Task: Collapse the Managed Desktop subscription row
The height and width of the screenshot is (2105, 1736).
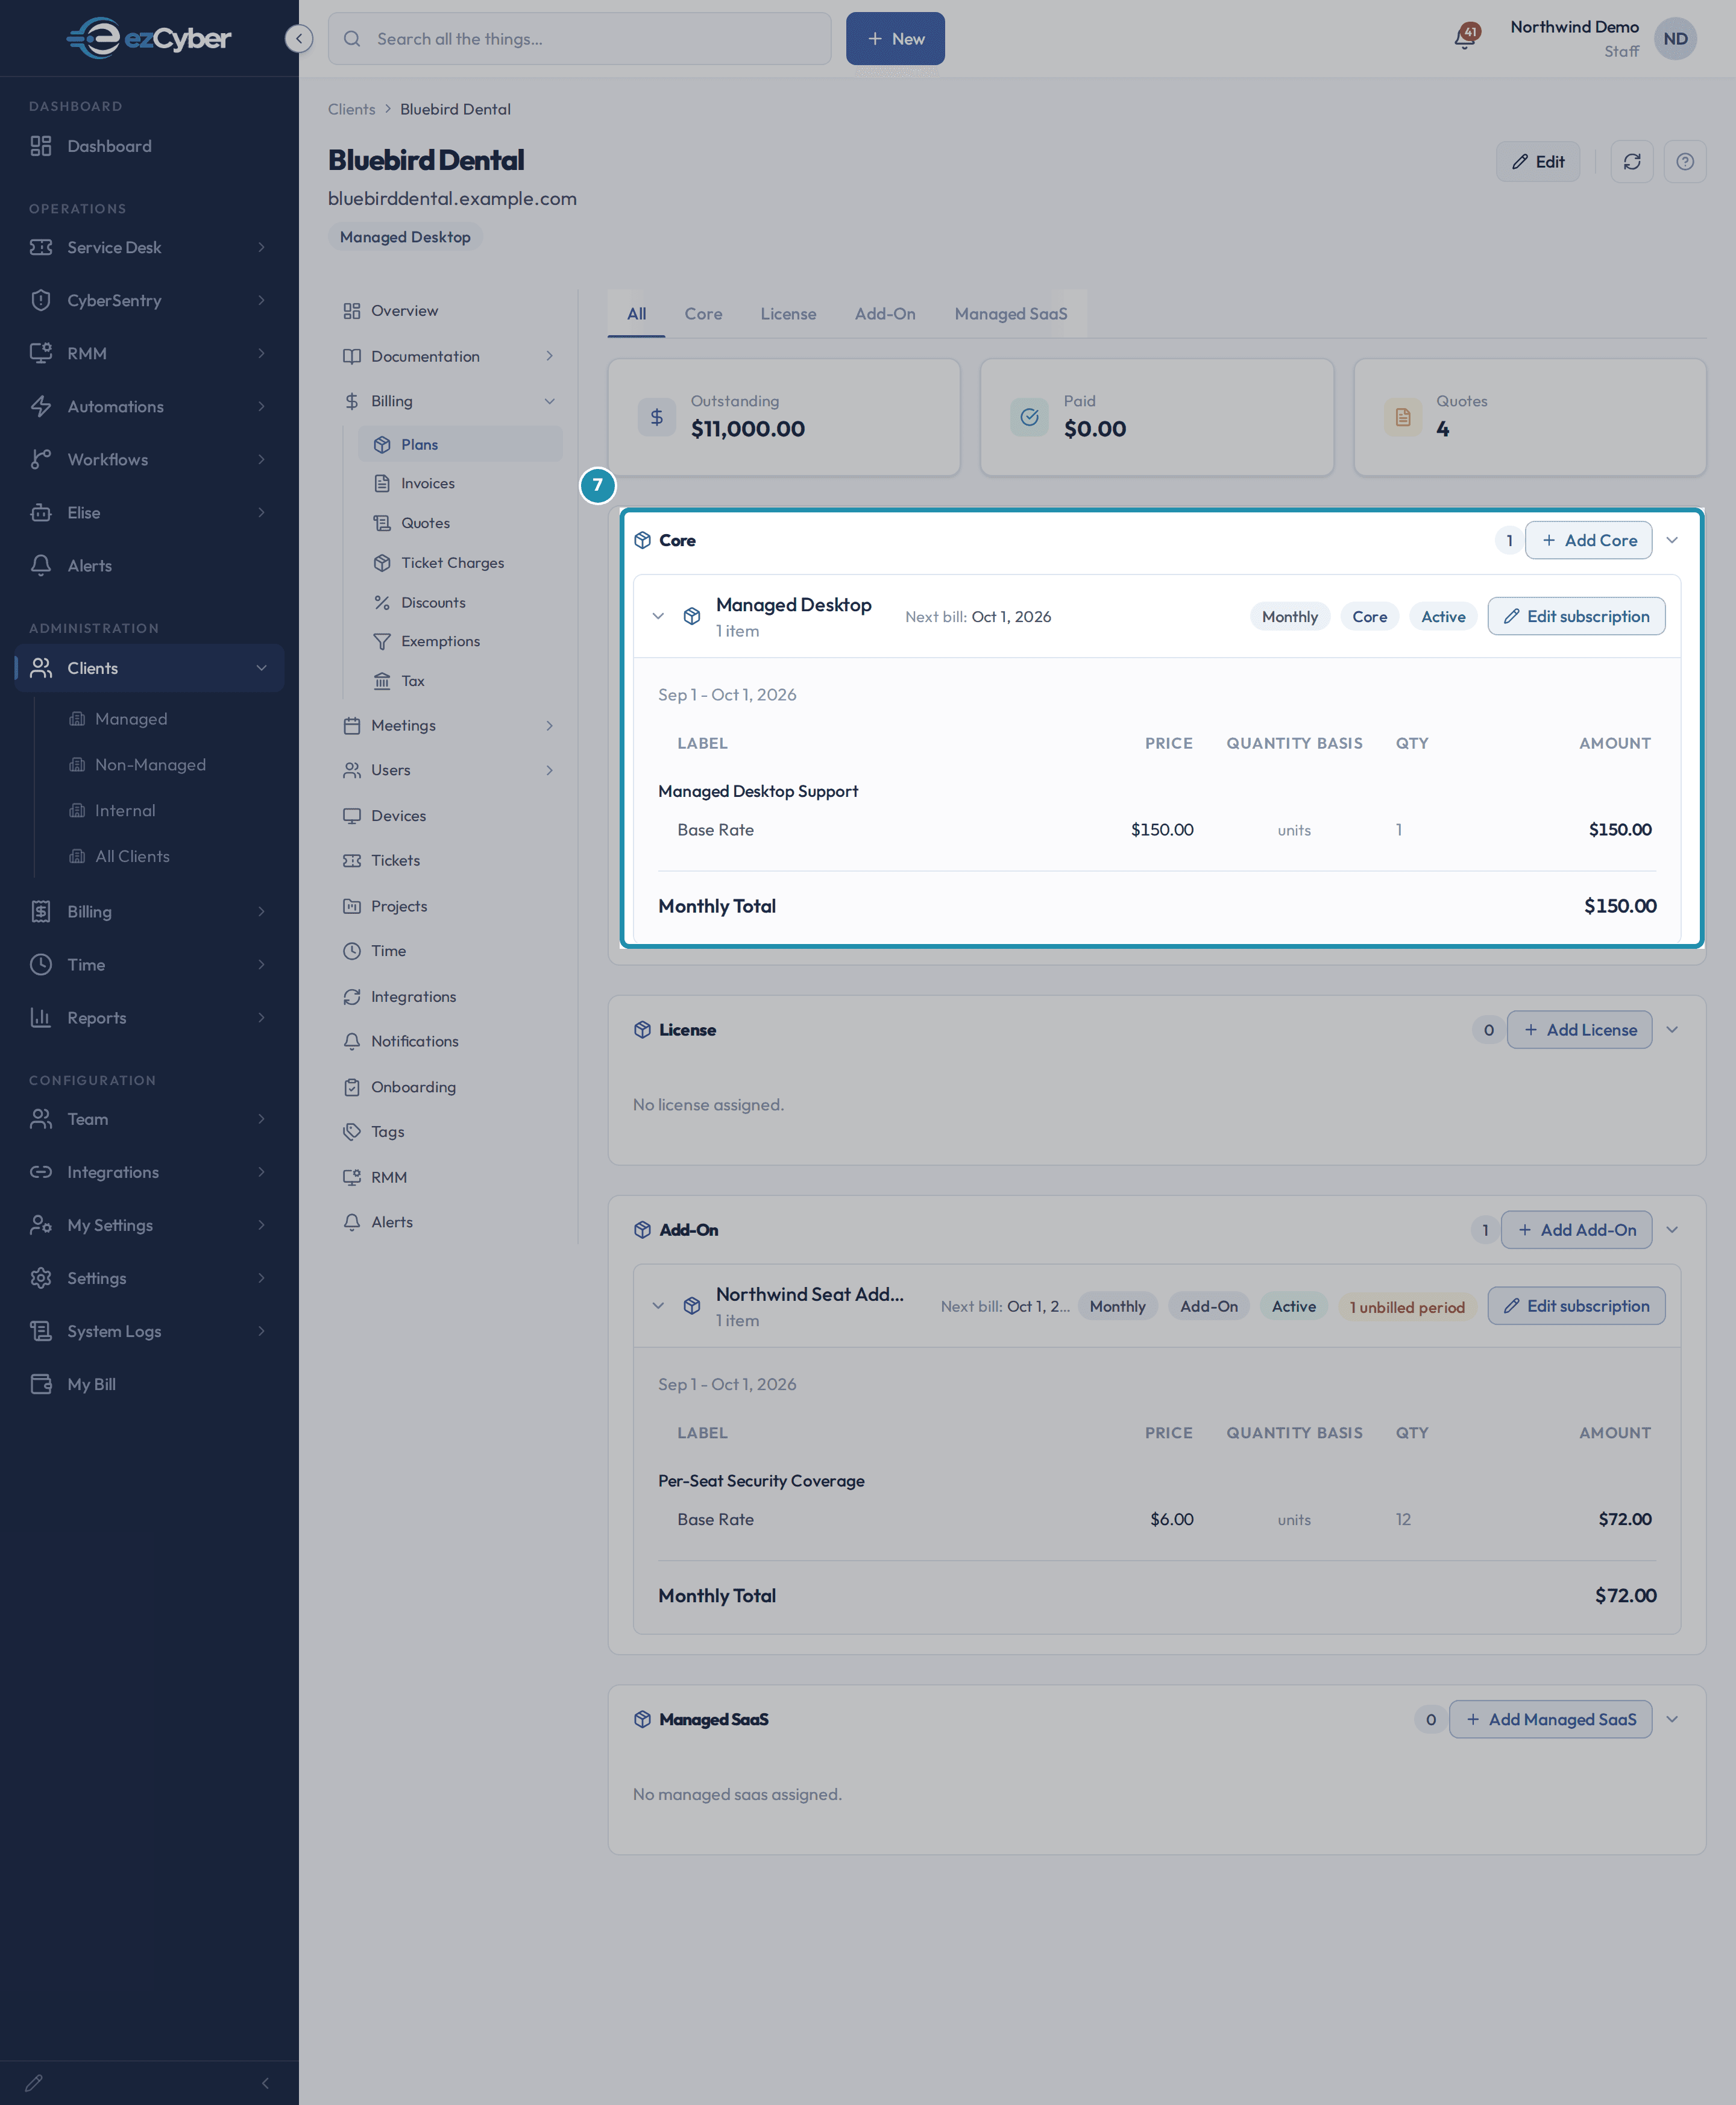Action: [658, 616]
